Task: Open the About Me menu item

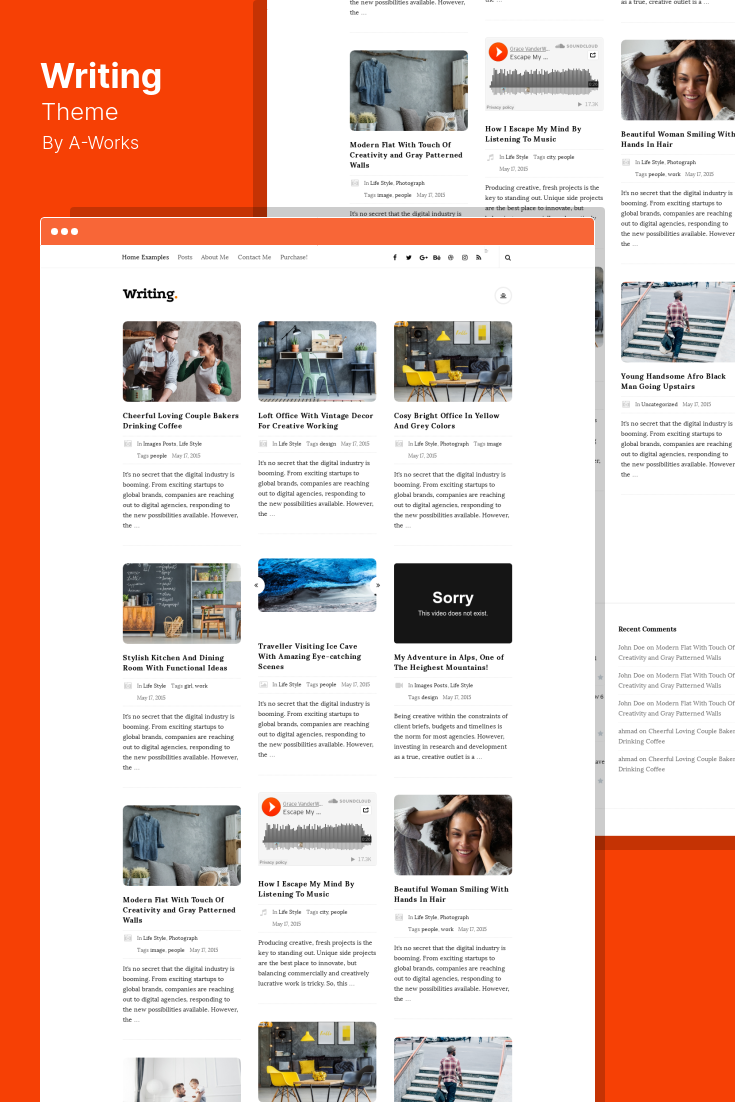Action: coord(215,257)
